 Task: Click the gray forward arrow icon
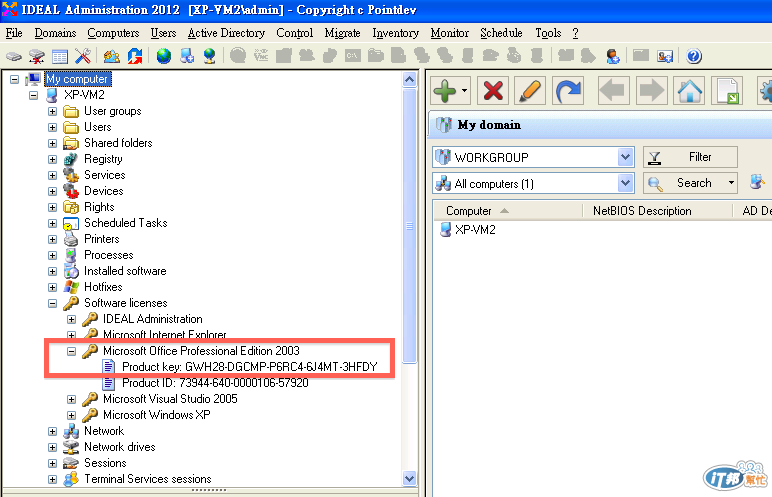(x=651, y=91)
